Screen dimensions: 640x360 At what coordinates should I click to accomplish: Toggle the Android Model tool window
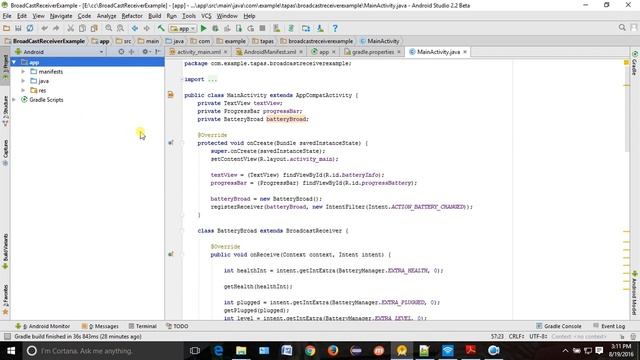click(x=635, y=293)
